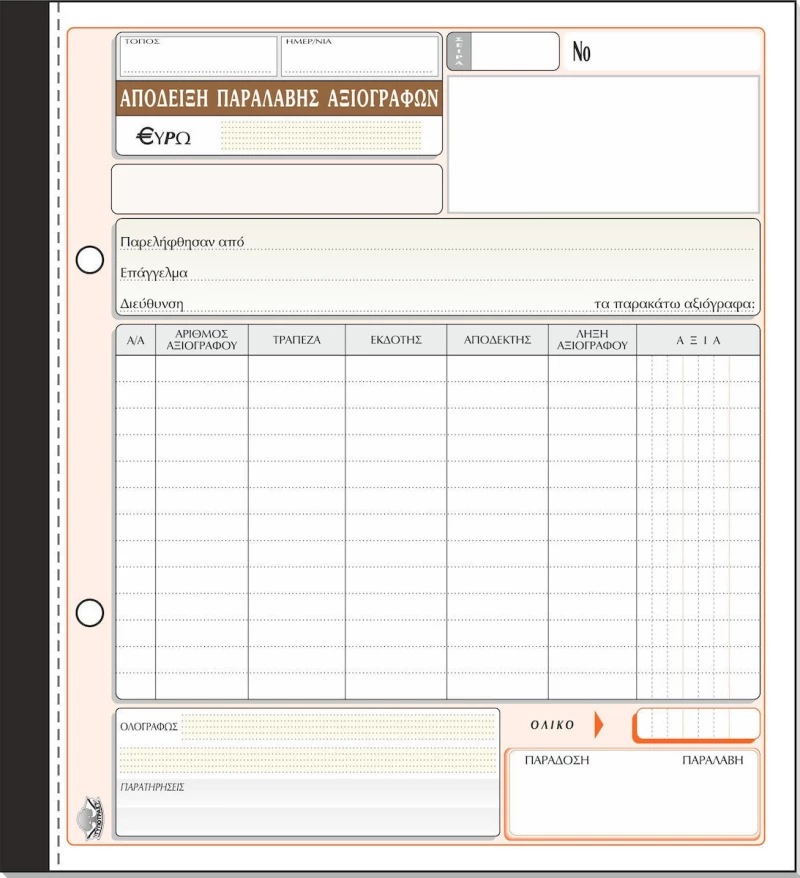The height and width of the screenshot is (878, 800).
Task: Click the large blank box under No
Action: click(603, 144)
